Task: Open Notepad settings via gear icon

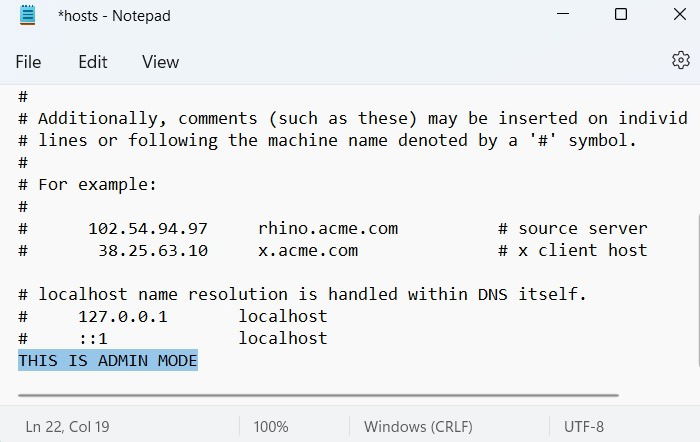Action: coord(680,60)
